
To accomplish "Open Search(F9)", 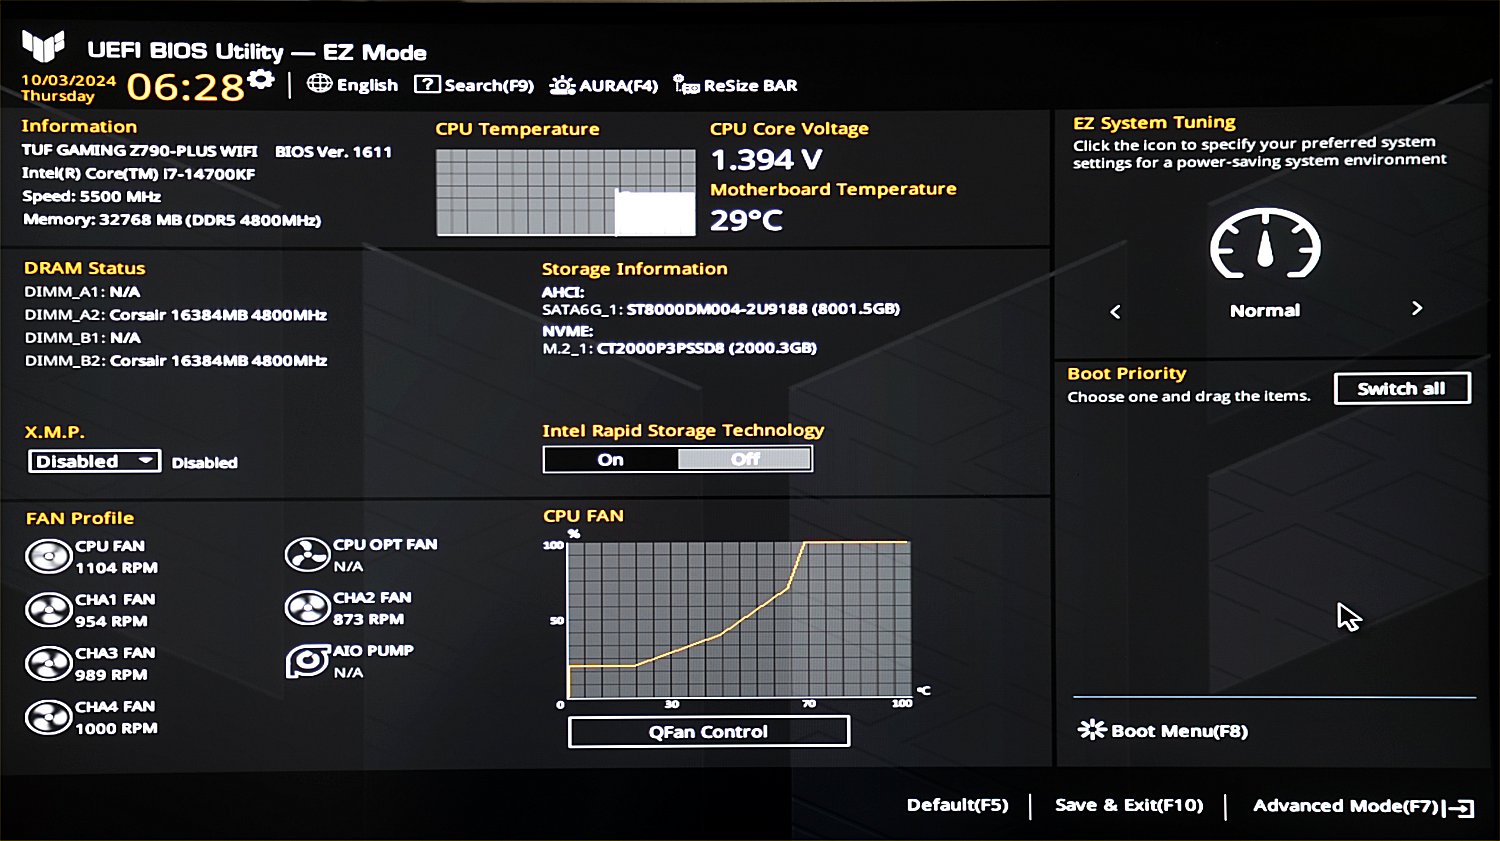I will [474, 85].
